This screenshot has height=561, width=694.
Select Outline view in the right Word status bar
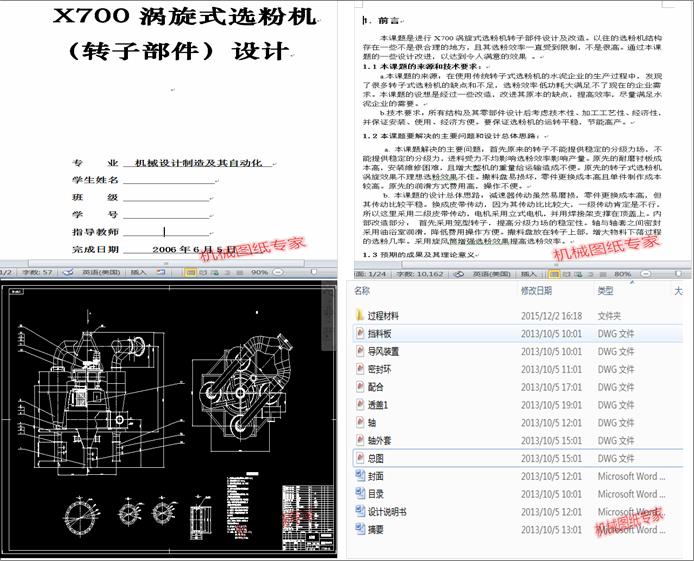pos(590,274)
